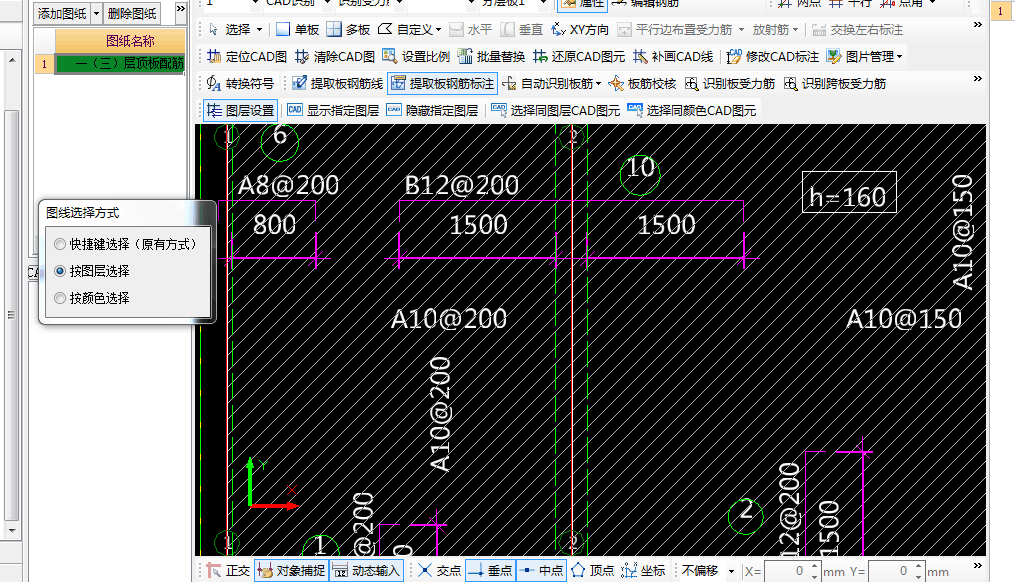Click 自动识别板筋 auto-recognize tool
This screenshot has width=1015, height=582.
548,84
